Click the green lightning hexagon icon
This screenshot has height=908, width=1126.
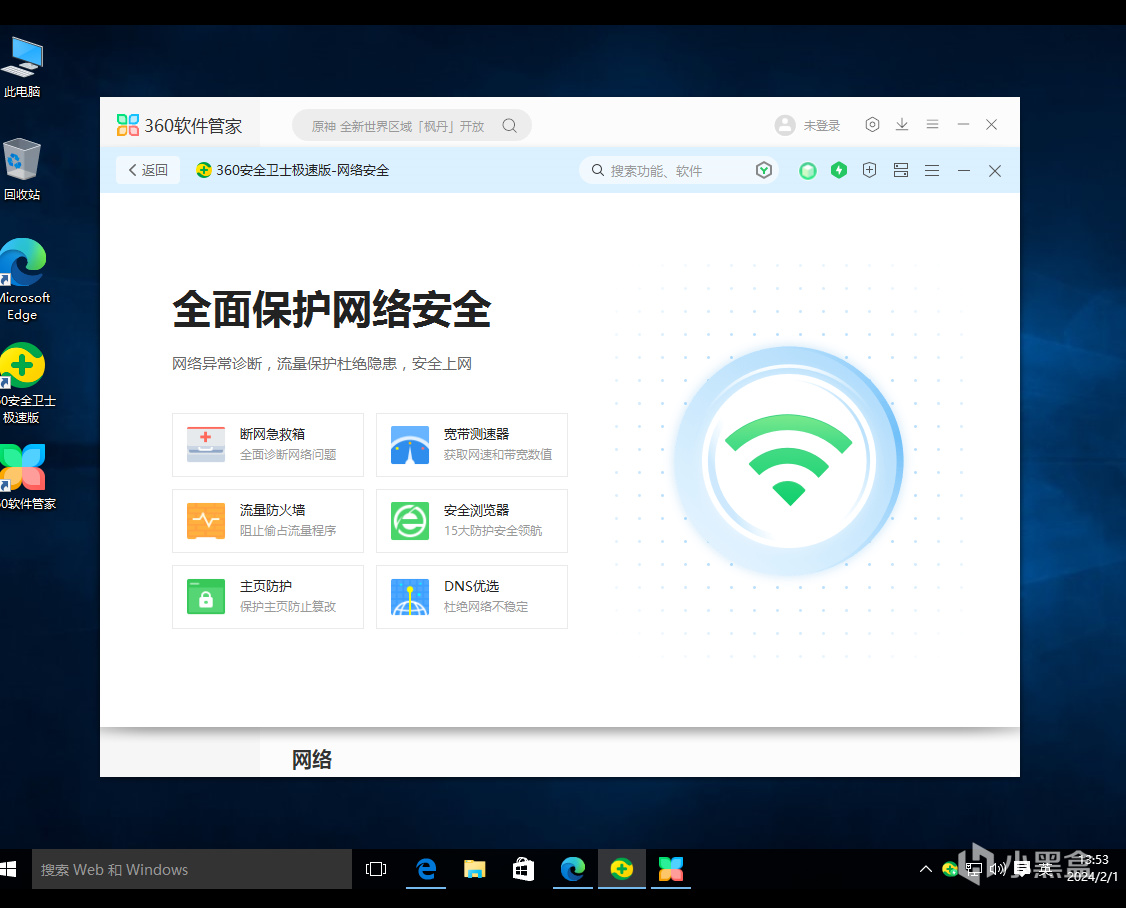tap(839, 170)
